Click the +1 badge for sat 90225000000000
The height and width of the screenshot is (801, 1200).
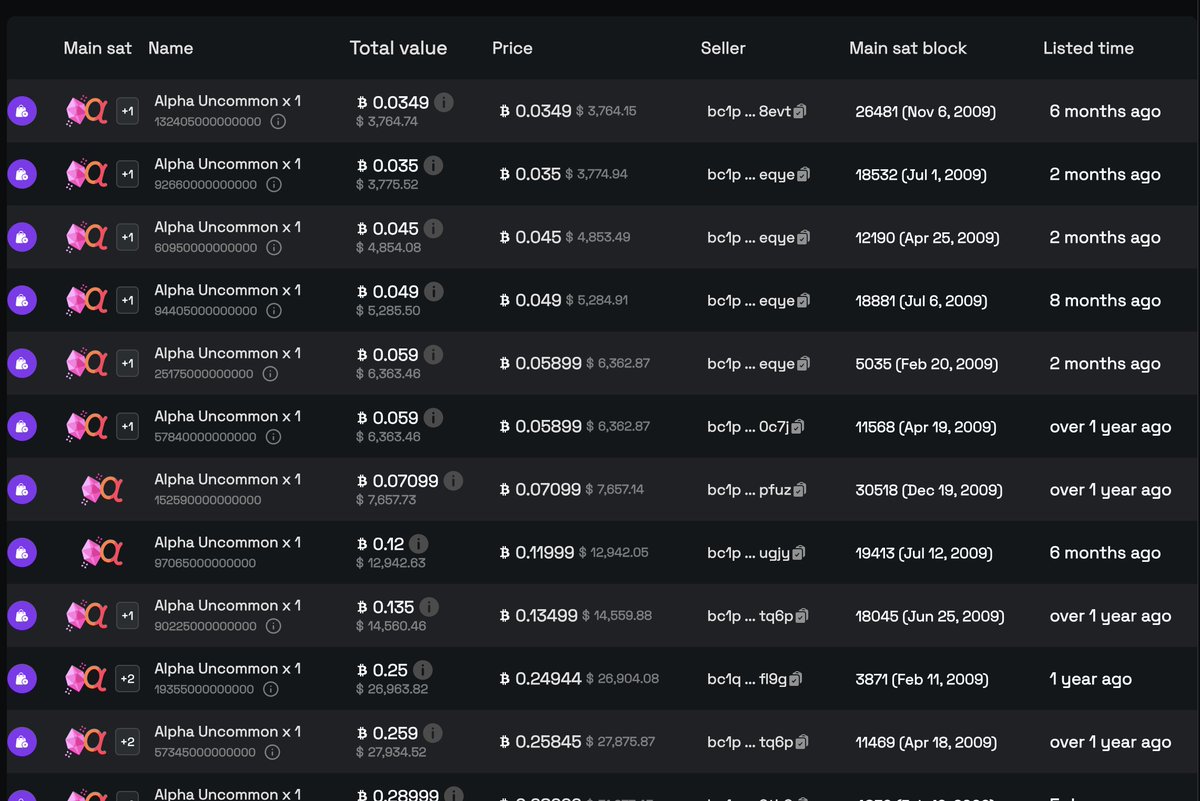[x=127, y=616]
